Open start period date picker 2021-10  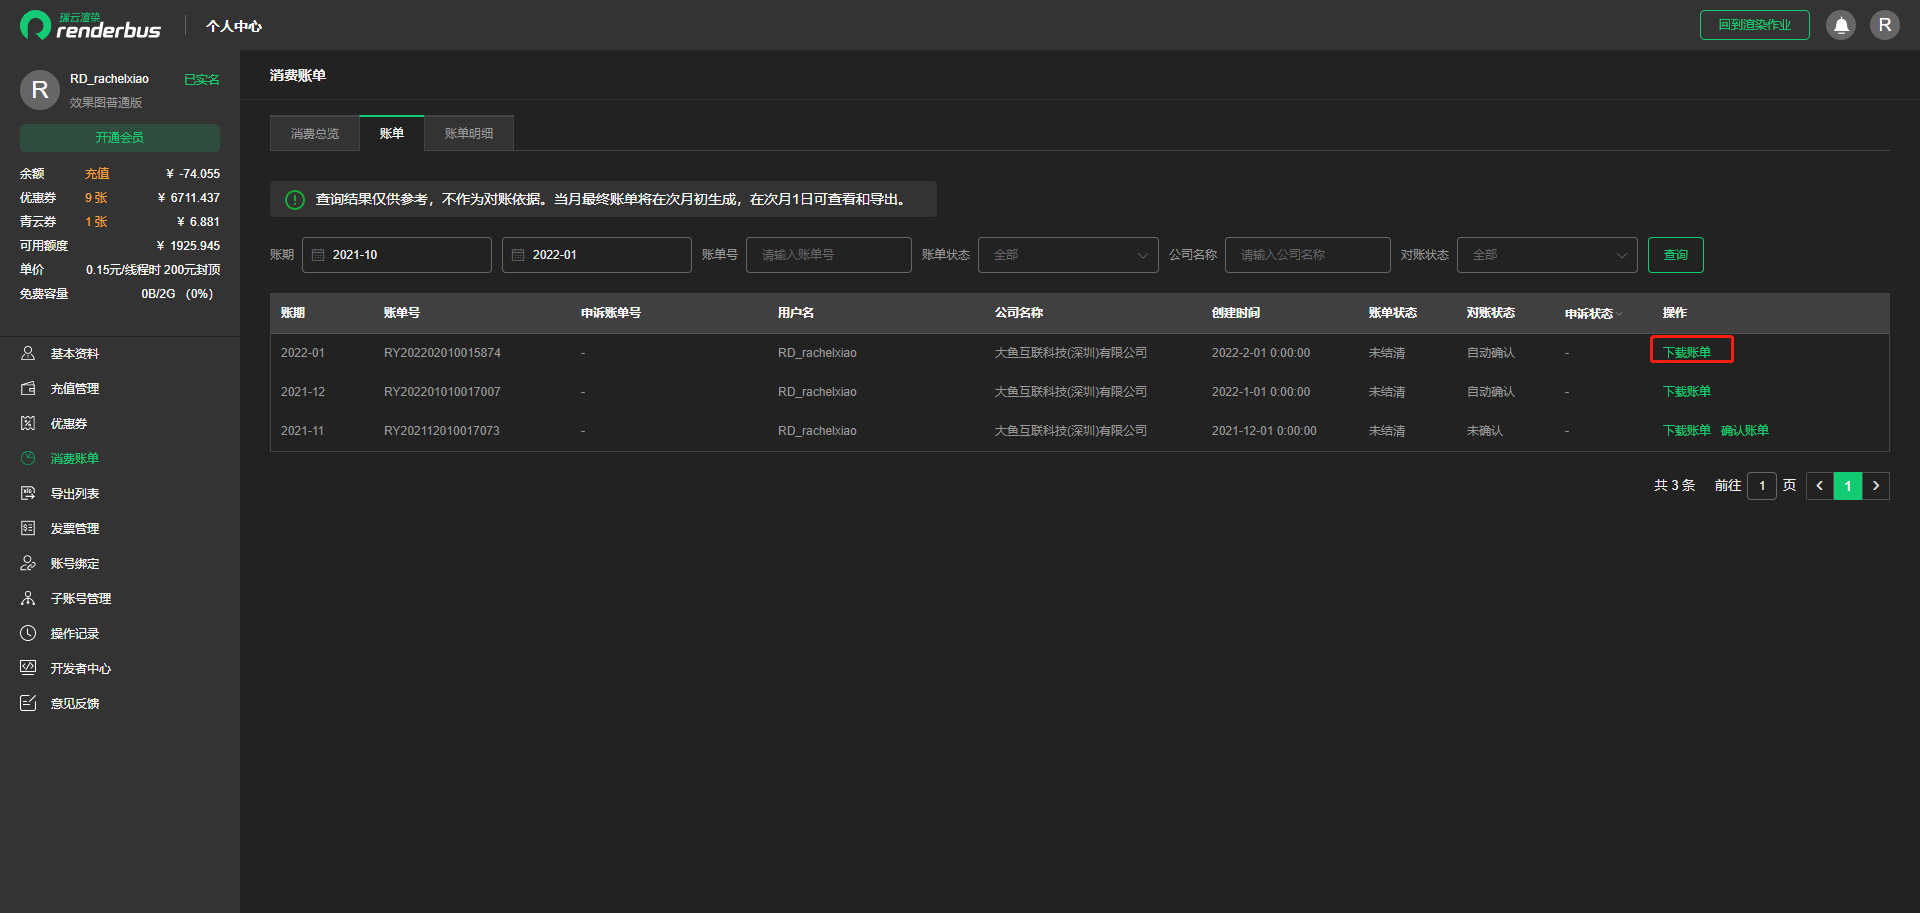pos(397,255)
